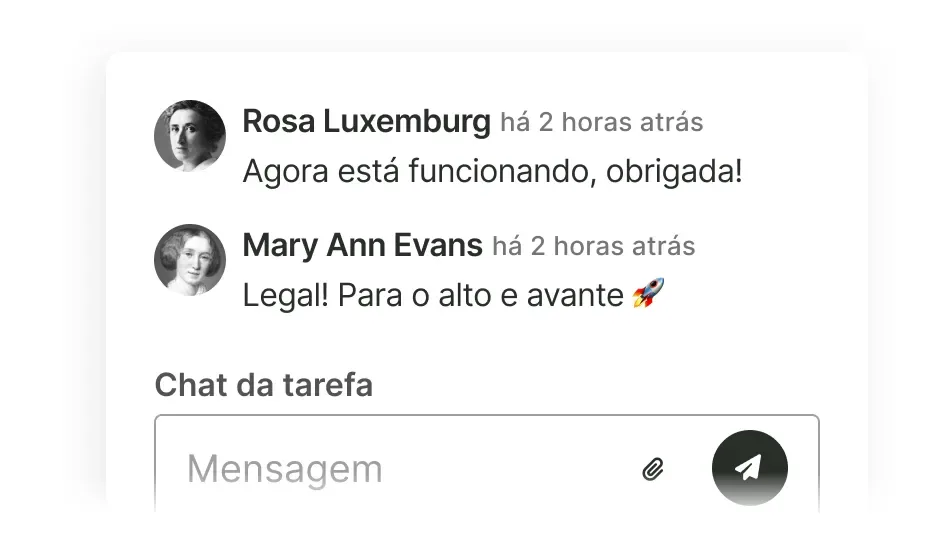Open Rosa Luxemburg's avatar photo
This screenshot has height=560, width=944.
(x=190, y=136)
